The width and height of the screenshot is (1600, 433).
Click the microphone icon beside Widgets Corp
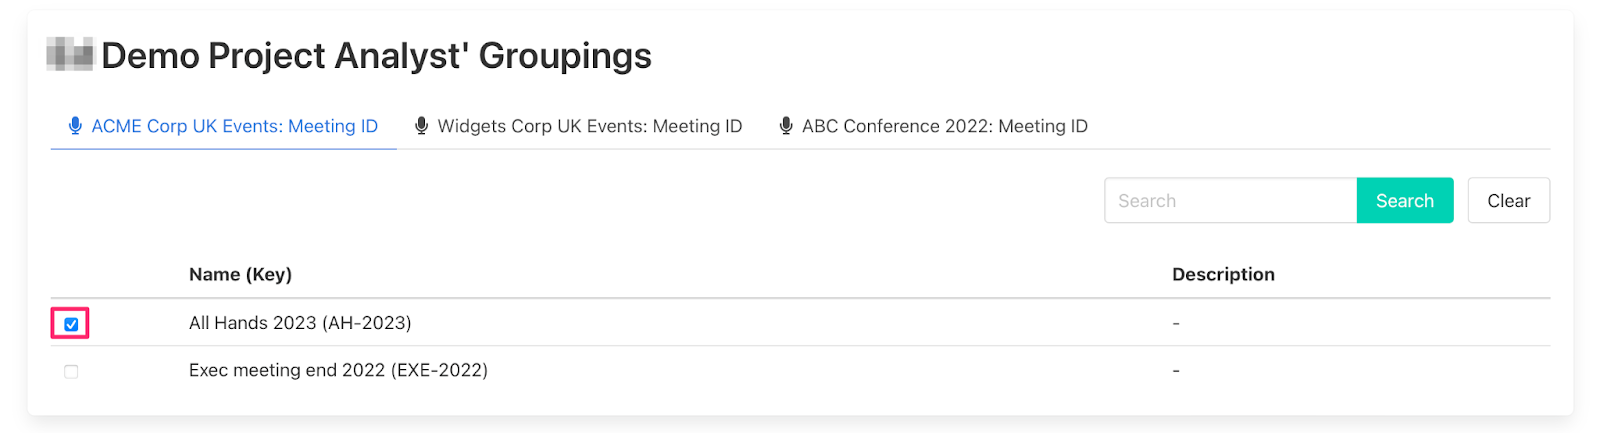[421, 126]
